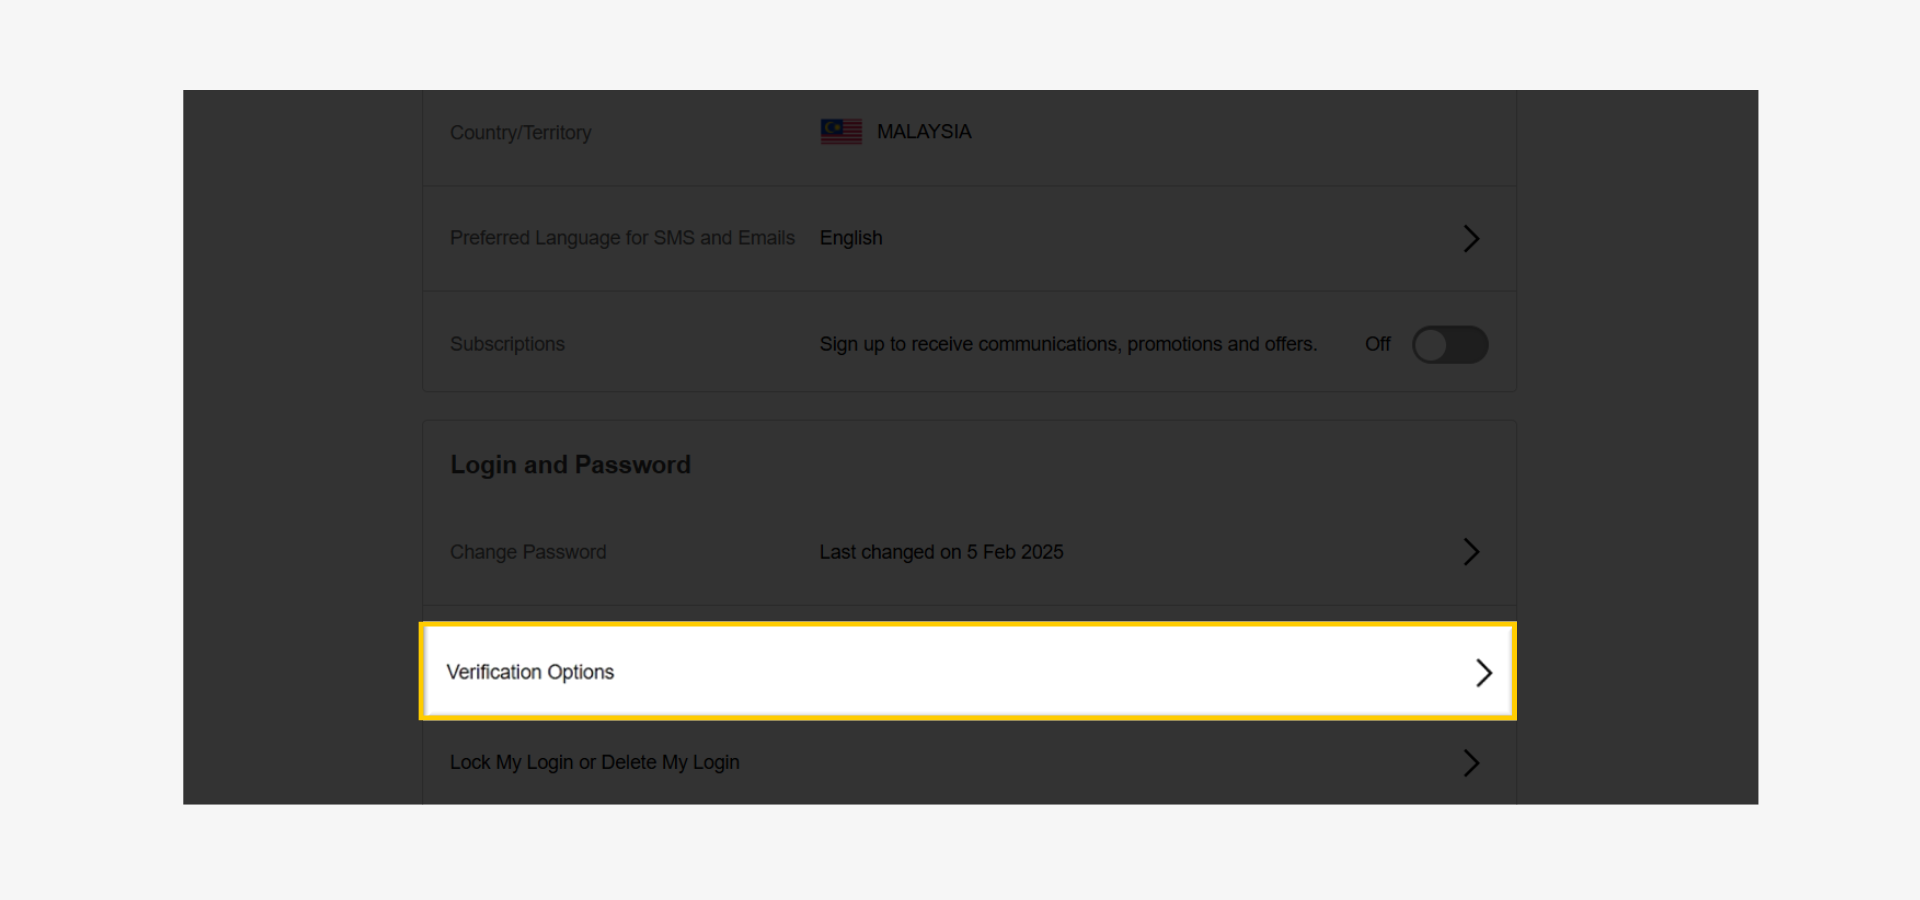This screenshot has width=1920, height=900.
Task: Click the Malaysia flag icon
Action: [x=841, y=132]
